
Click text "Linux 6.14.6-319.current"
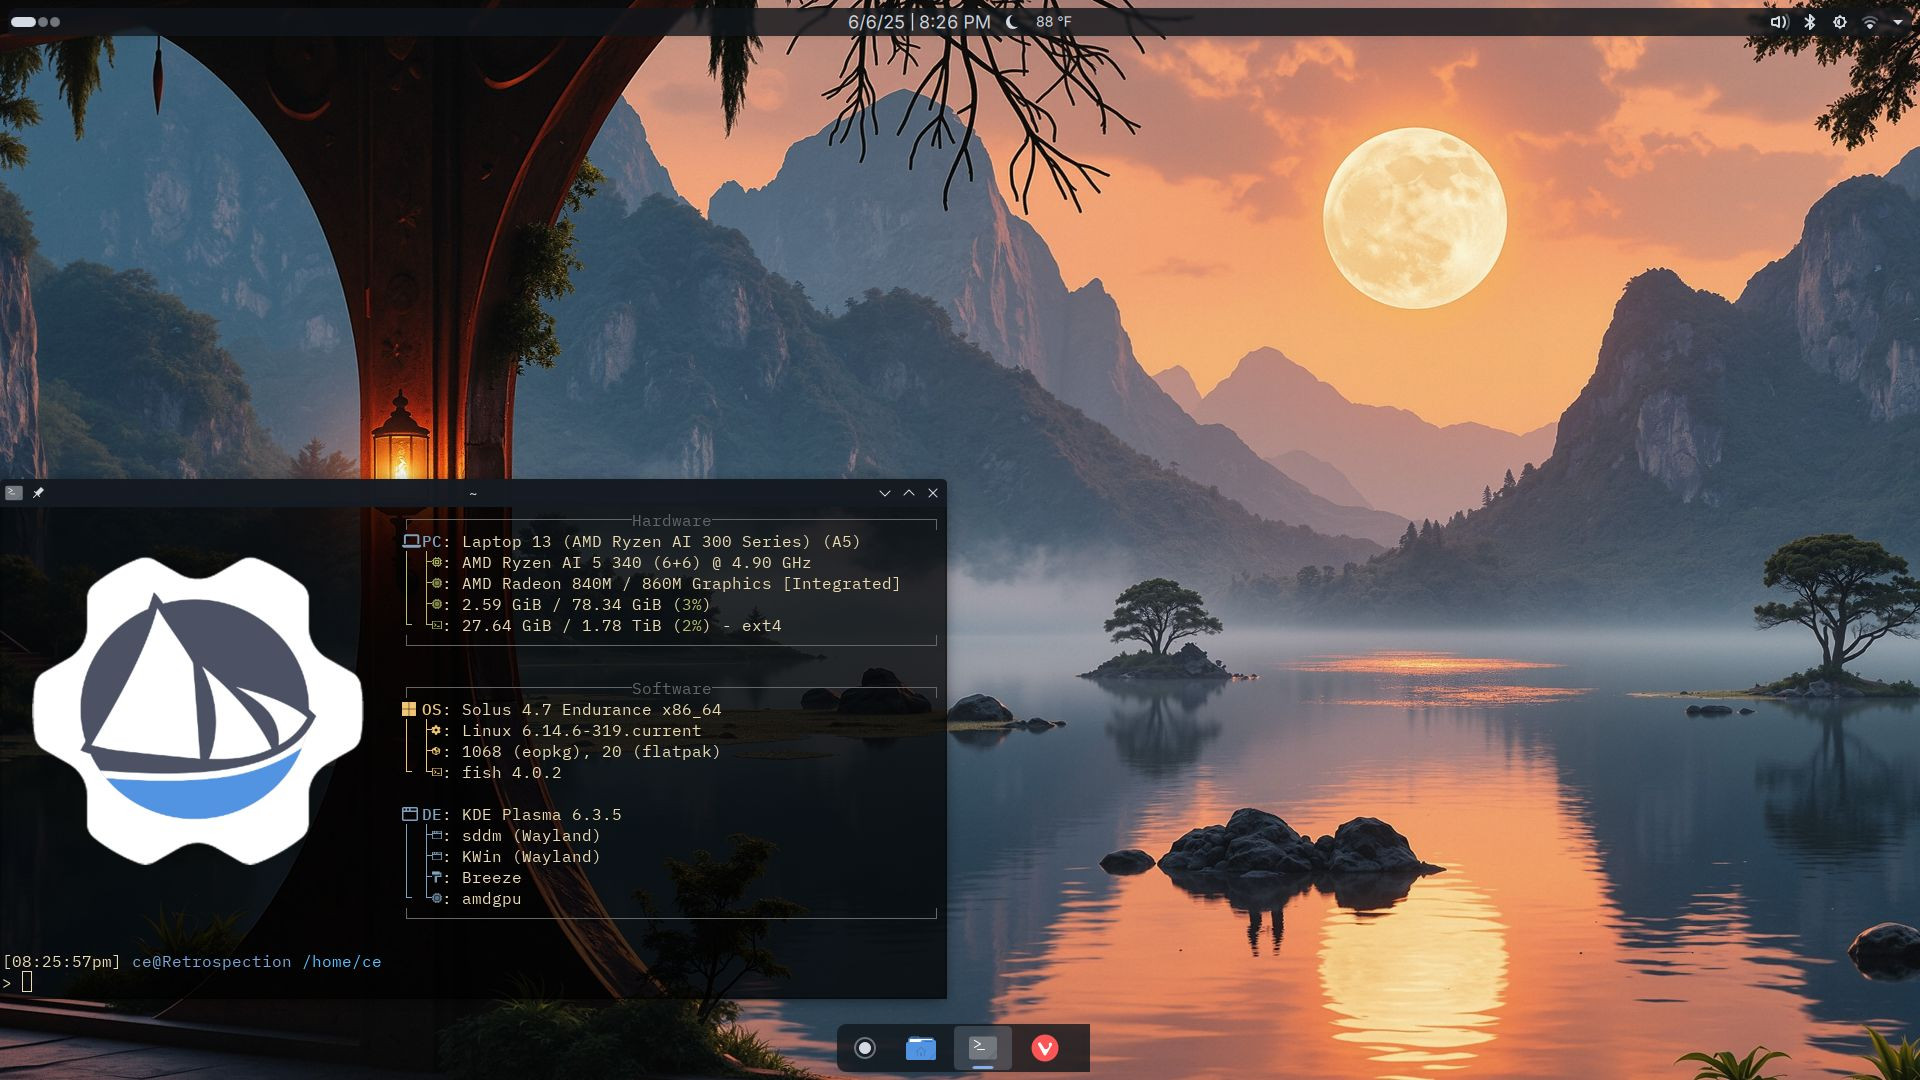coord(581,731)
